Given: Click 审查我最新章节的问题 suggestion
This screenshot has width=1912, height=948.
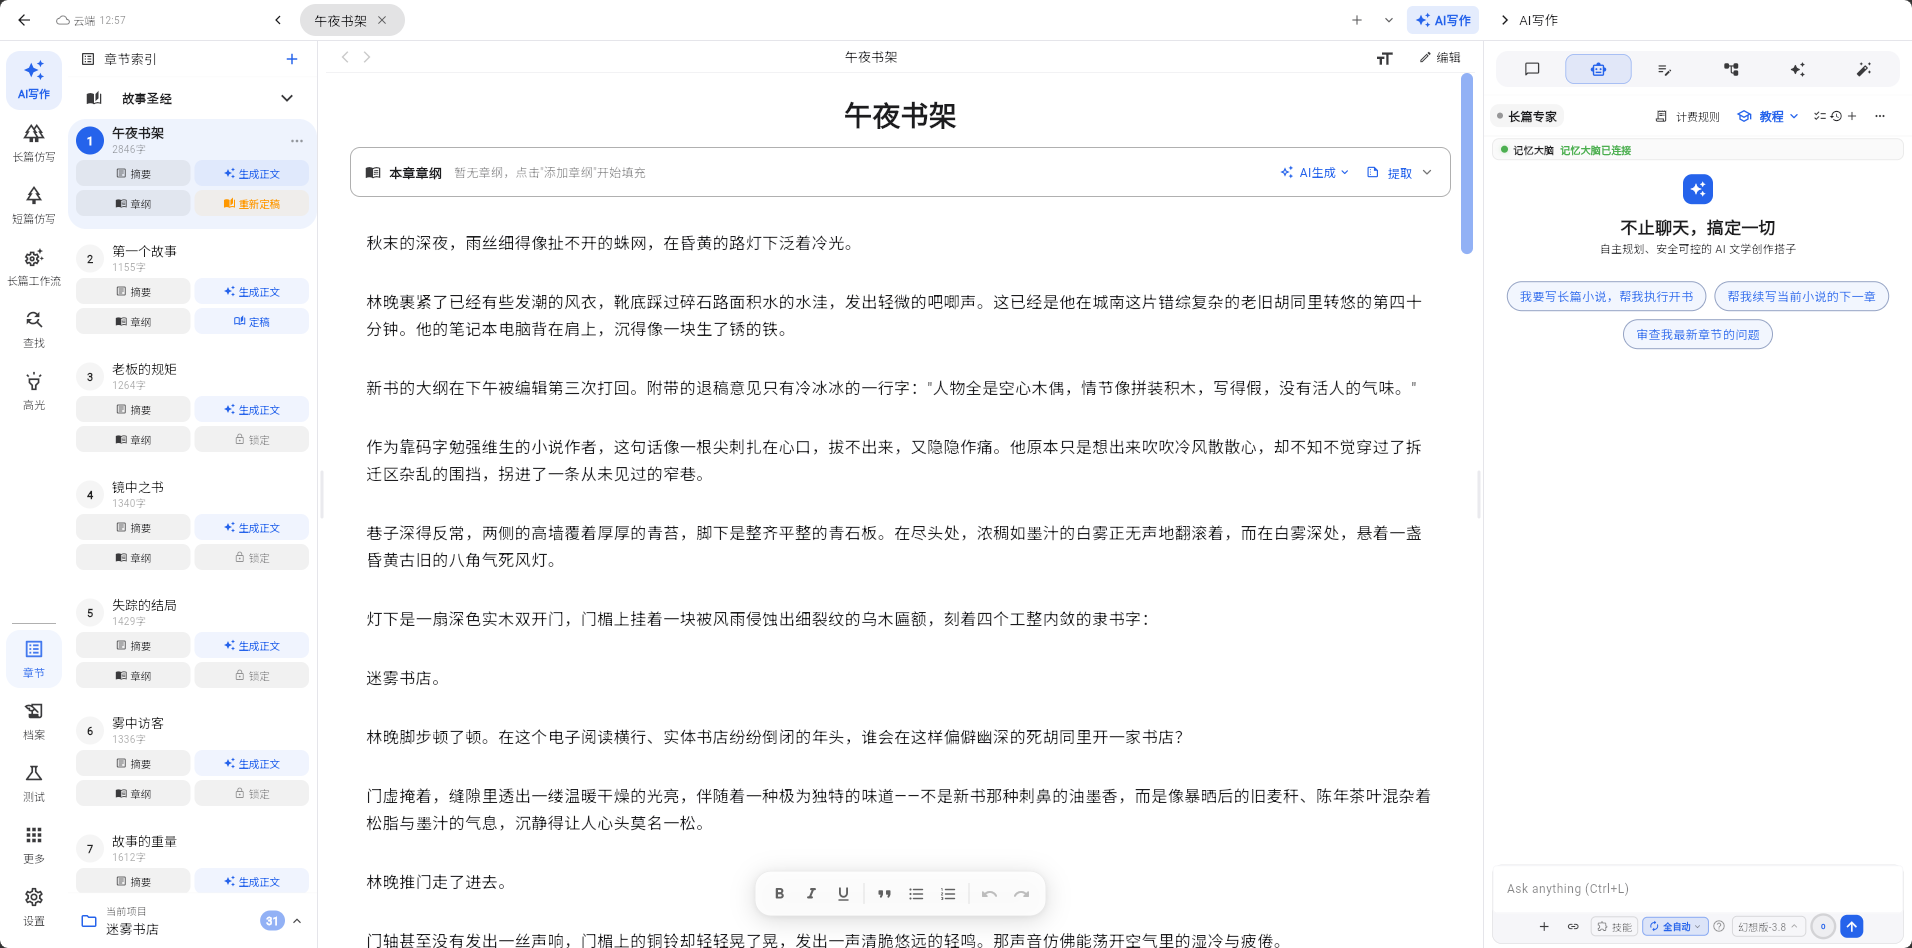Looking at the screenshot, I should 1697,334.
